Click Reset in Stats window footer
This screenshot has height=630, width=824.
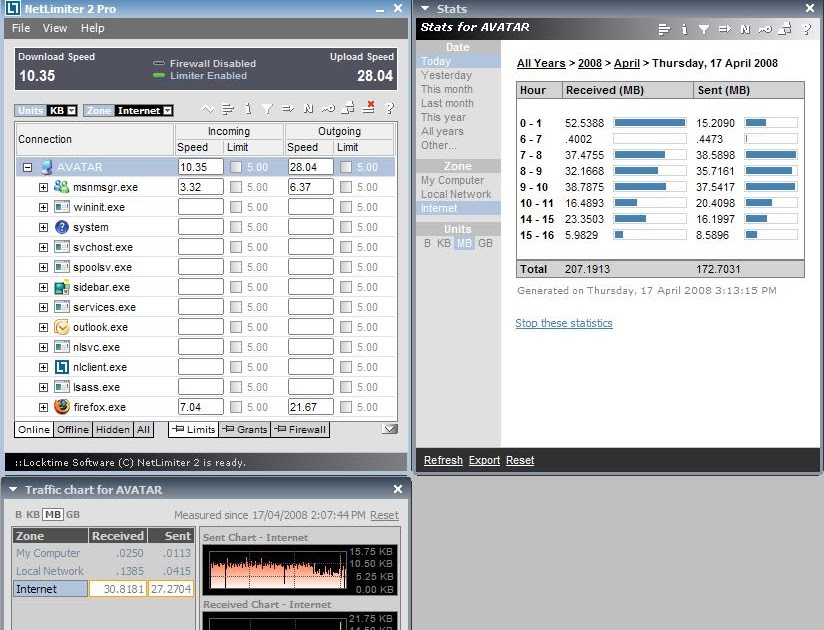tap(520, 460)
